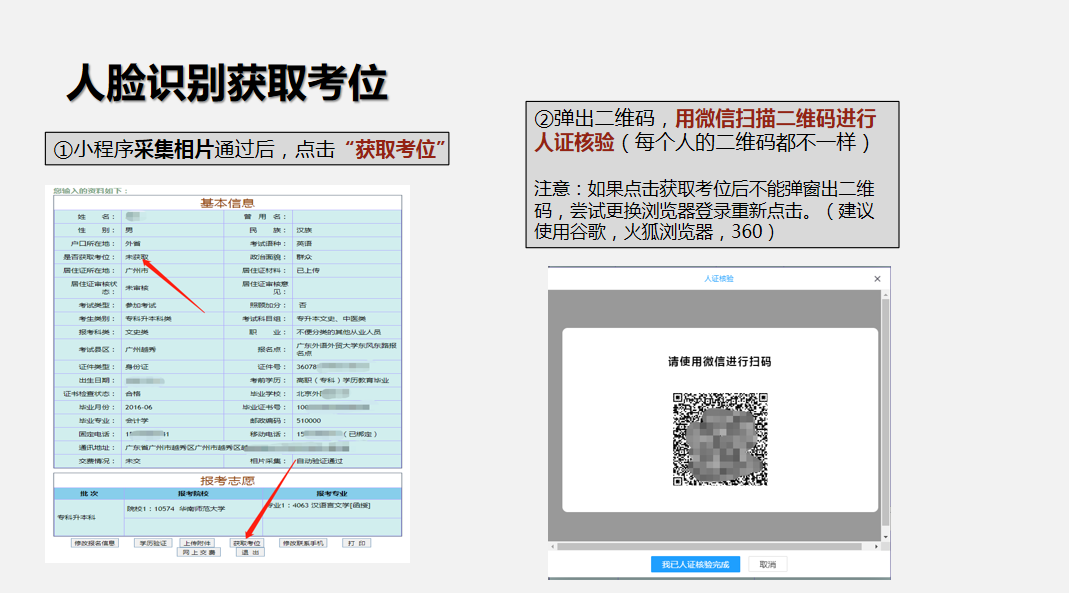The image size is (1069, 593).
Task: Click the 打印 button
Action: coord(357,543)
